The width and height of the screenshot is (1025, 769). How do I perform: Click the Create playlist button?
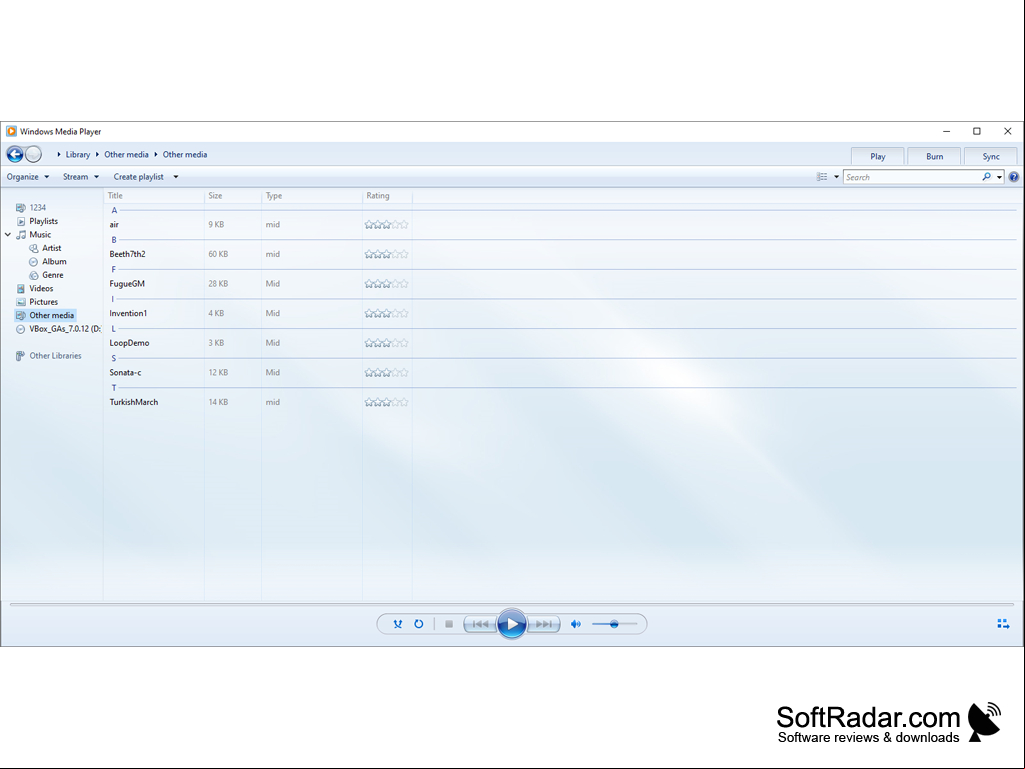[x=139, y=177]
